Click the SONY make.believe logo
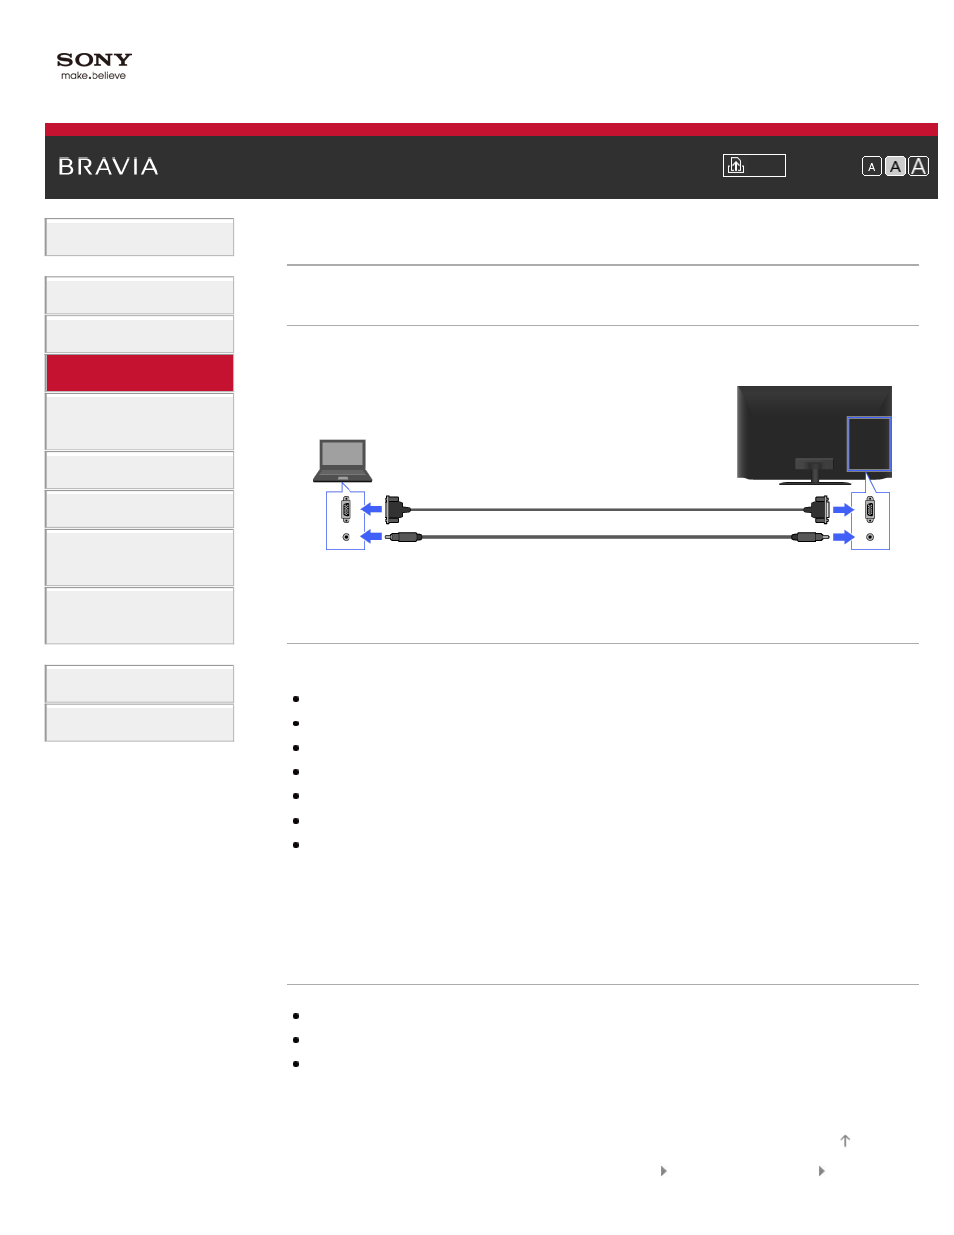Screen dimensions: 954x1235 click(x=94, y=66)
